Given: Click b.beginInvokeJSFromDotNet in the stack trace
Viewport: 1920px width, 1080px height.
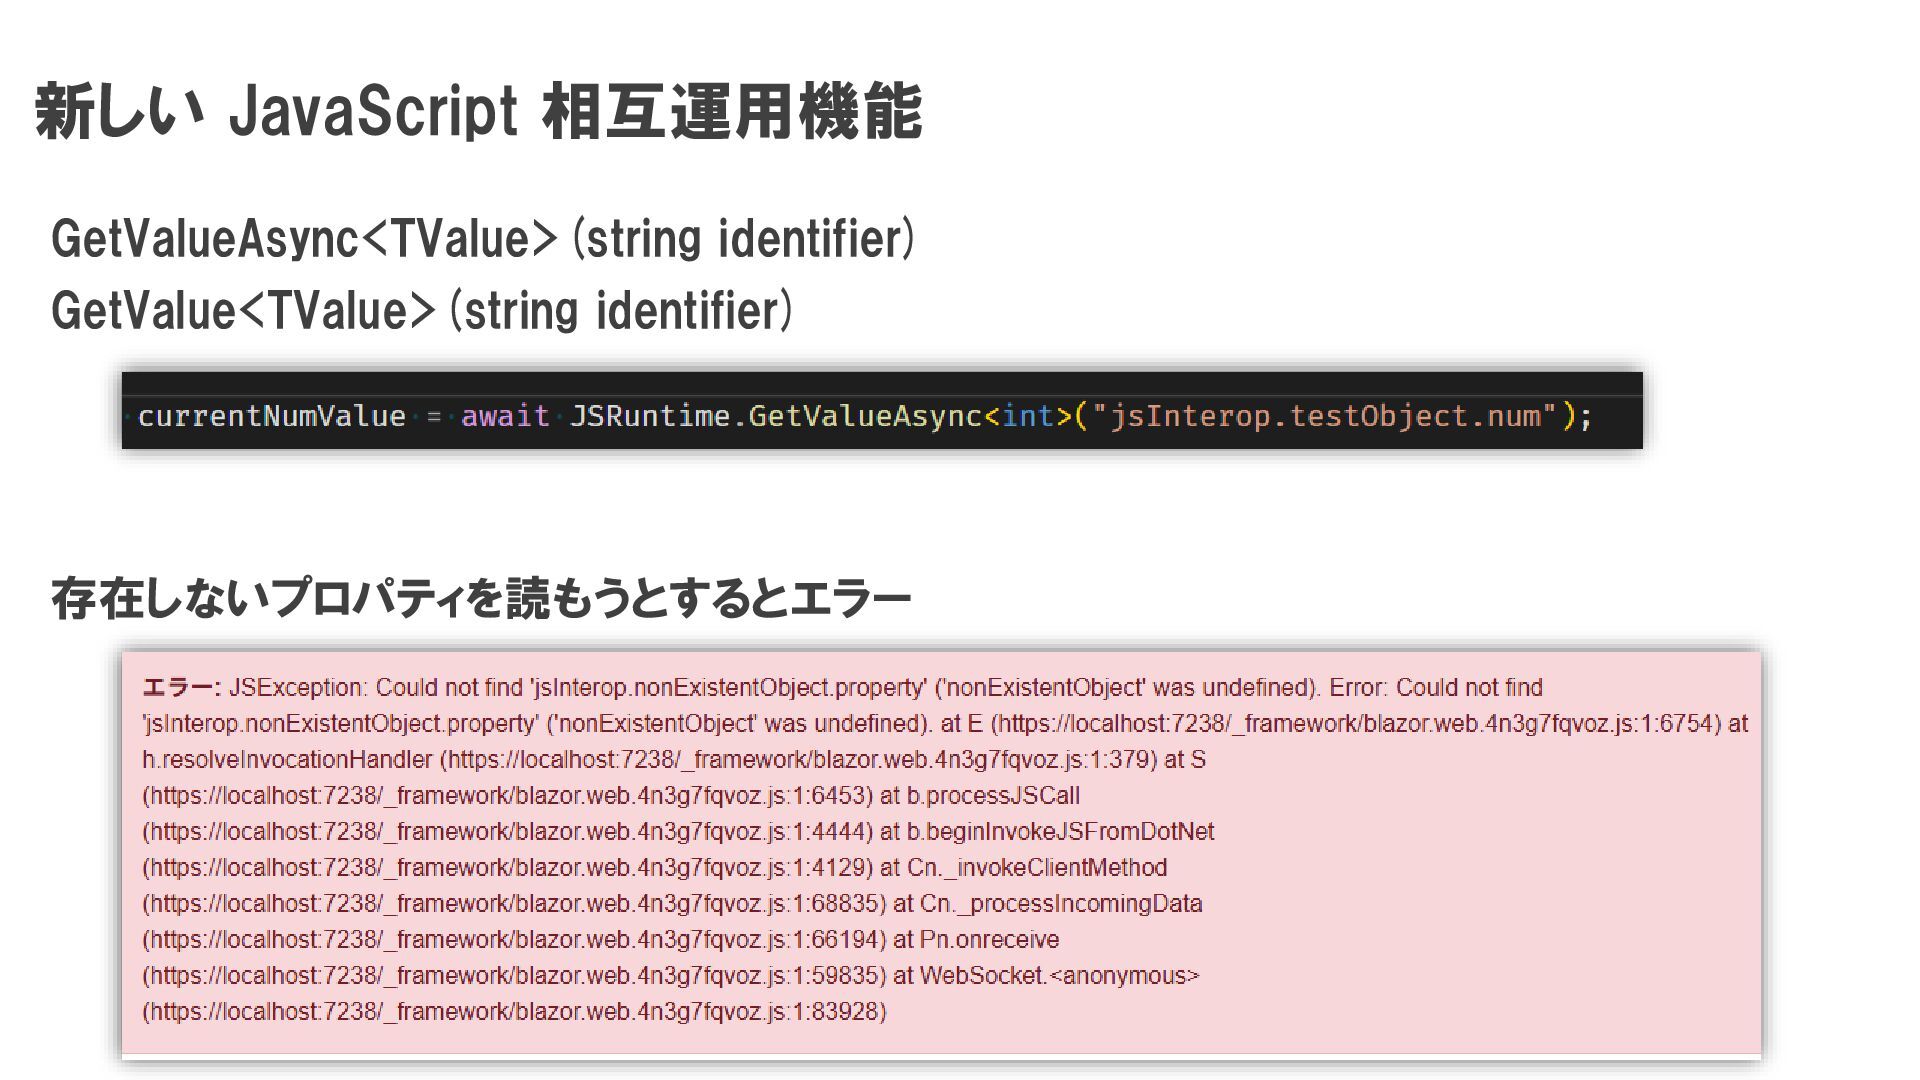Looking at the screenshot, I should (x=1060, y=832).
